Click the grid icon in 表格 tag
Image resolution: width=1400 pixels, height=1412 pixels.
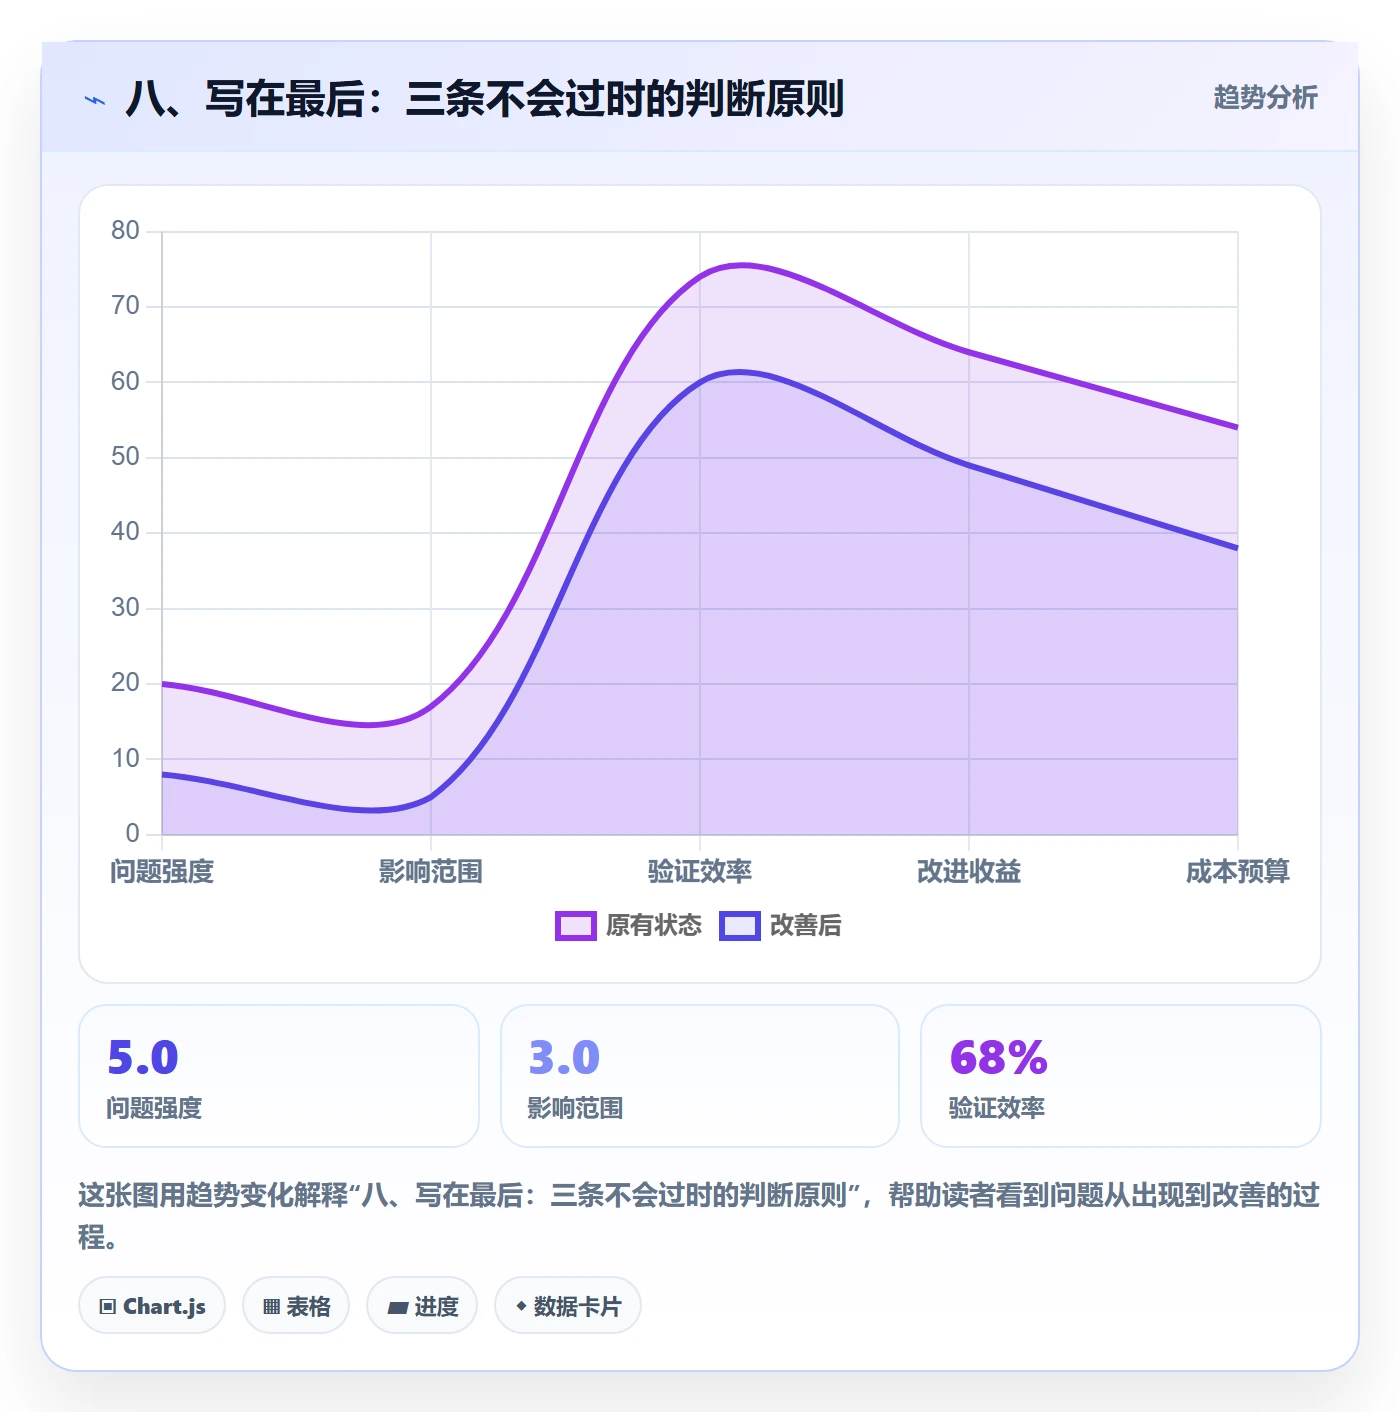point(271,1306)
